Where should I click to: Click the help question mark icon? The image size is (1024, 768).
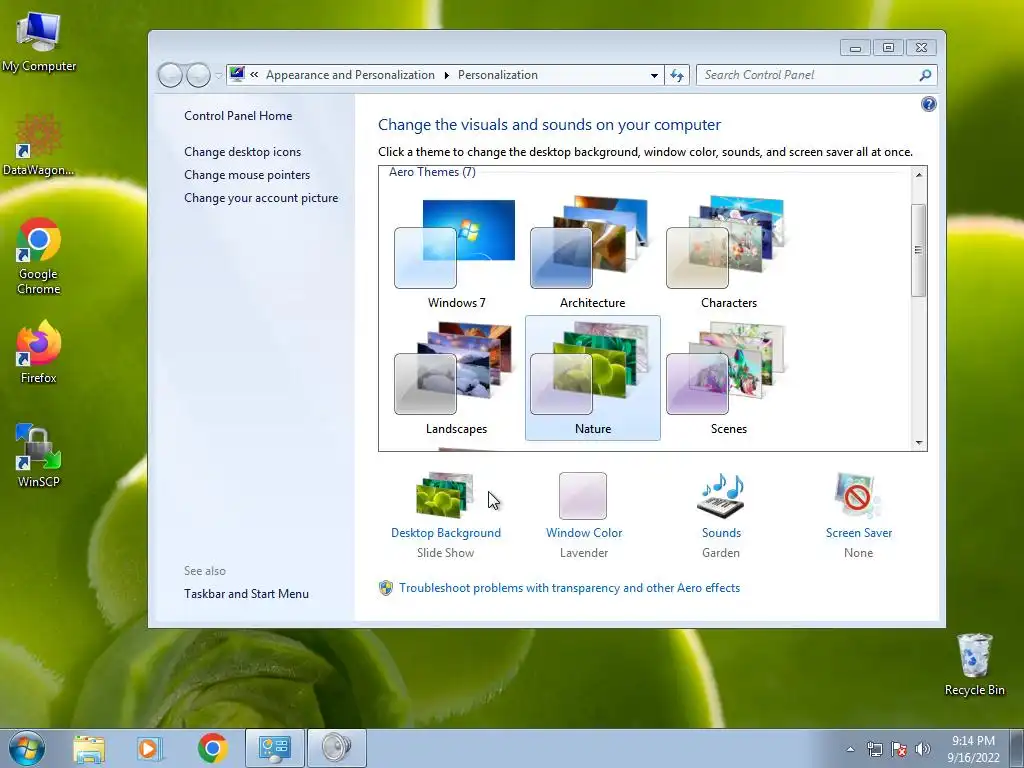pos(928,104)
